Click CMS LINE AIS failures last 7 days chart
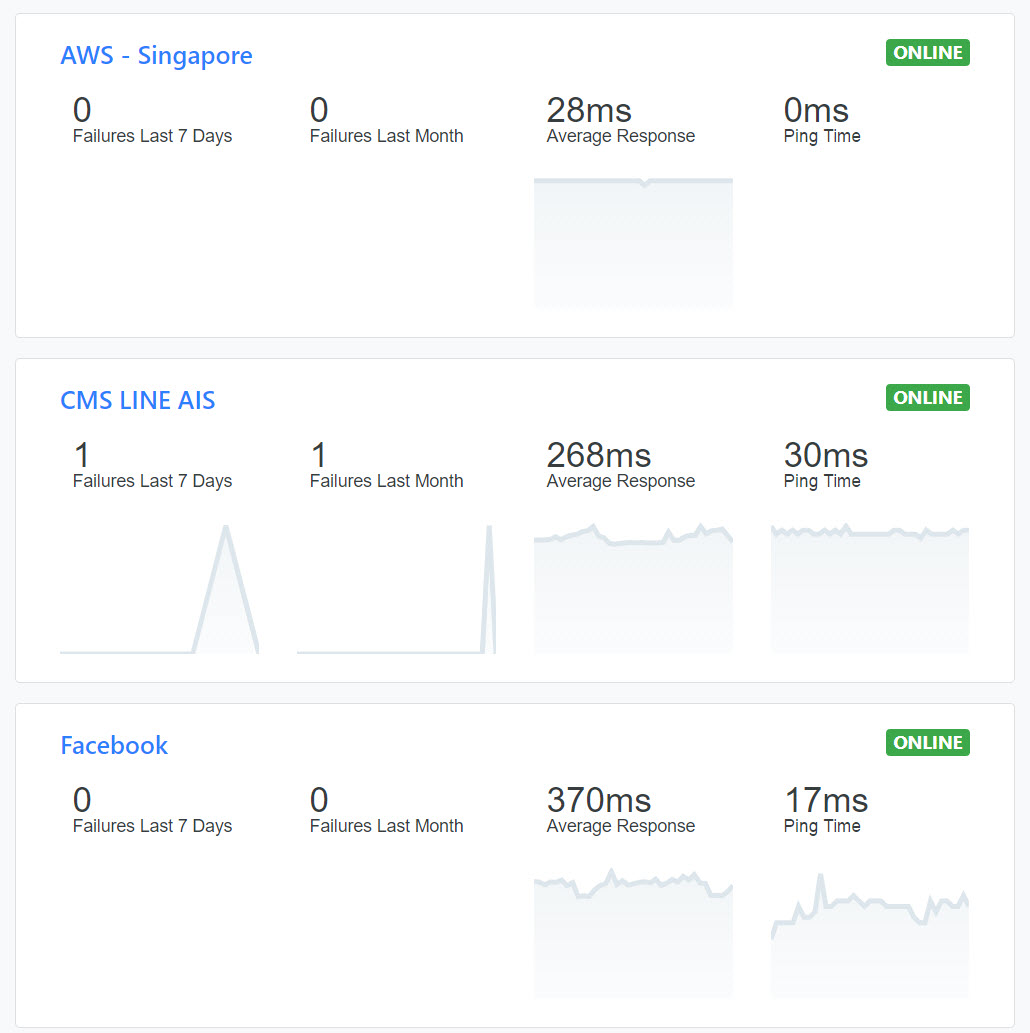This screenshot has height=1033, width=1030. [x=159, y=588]
